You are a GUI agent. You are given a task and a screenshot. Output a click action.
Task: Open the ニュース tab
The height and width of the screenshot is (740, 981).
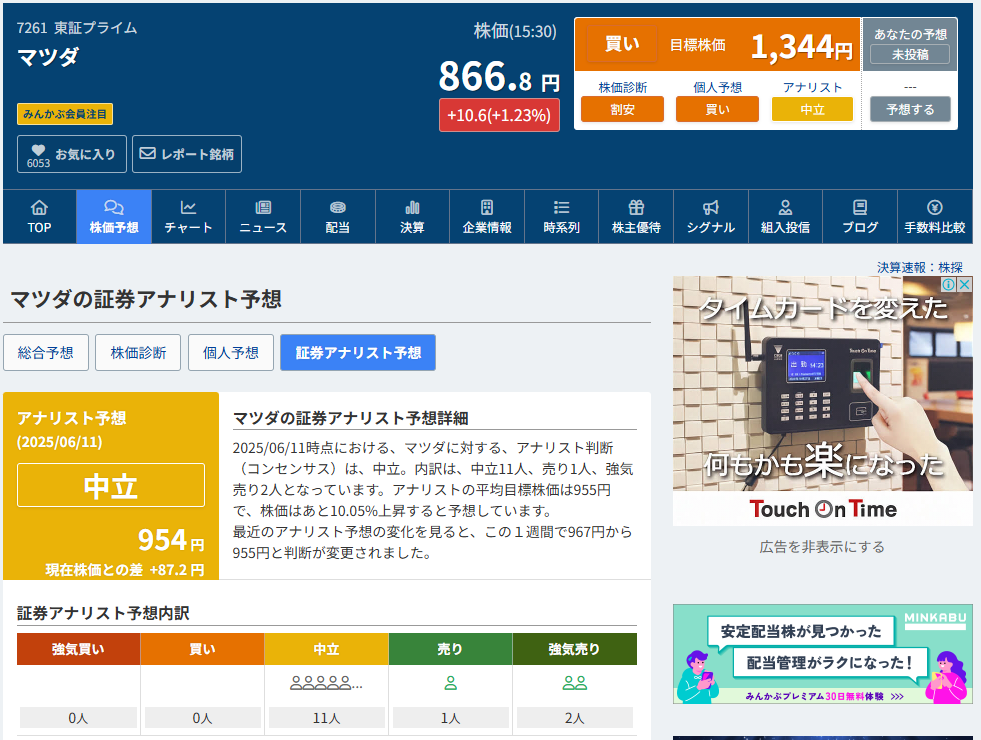(x=263, y=216)
